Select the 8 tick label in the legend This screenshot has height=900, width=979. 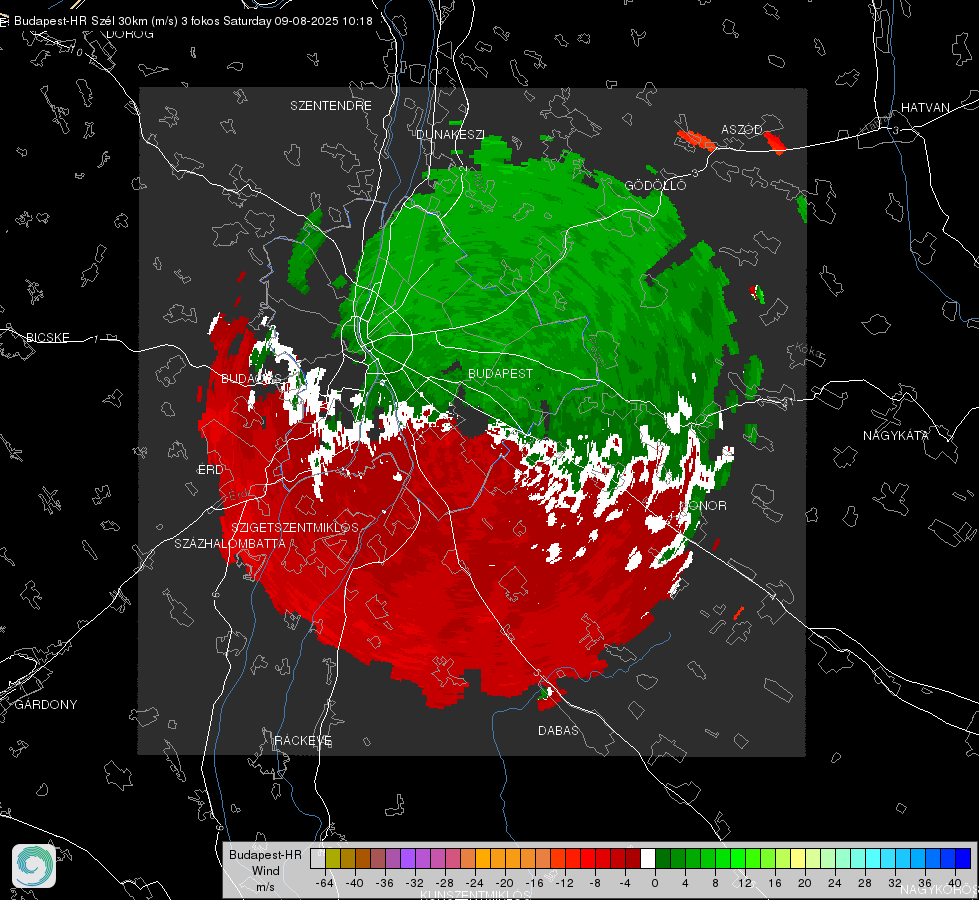tap(715, 883)
